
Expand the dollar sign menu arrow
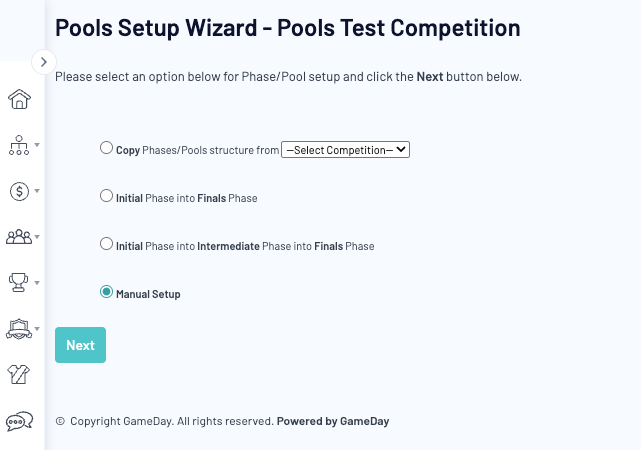[x=37, y=190]
